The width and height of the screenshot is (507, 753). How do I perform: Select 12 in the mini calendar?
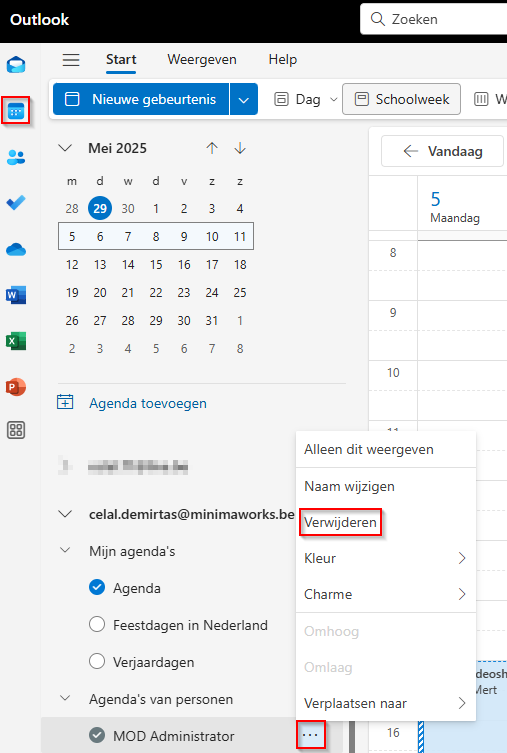(x=72, y=265)
